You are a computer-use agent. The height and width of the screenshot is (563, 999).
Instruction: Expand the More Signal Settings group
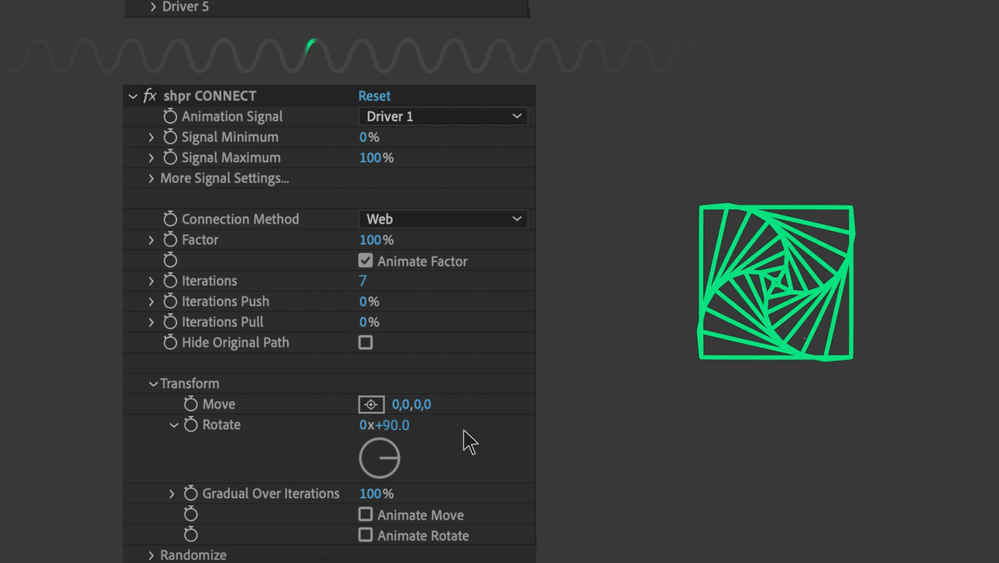click(x=152, y=178)
